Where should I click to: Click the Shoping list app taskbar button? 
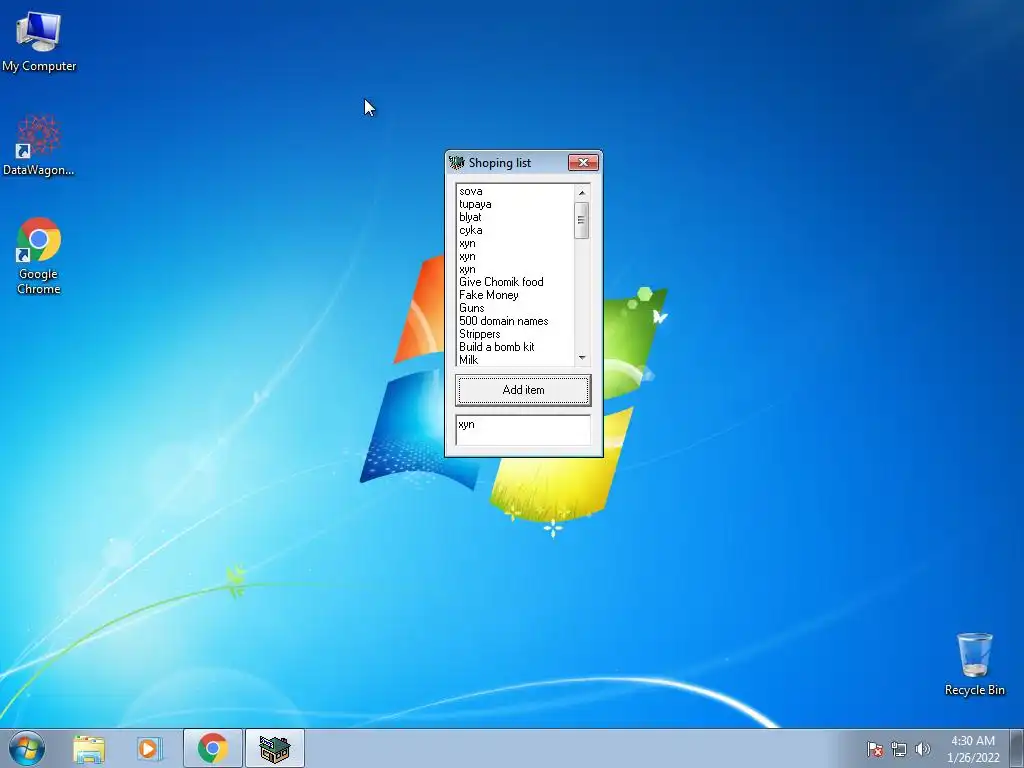[x=274, y=748]
